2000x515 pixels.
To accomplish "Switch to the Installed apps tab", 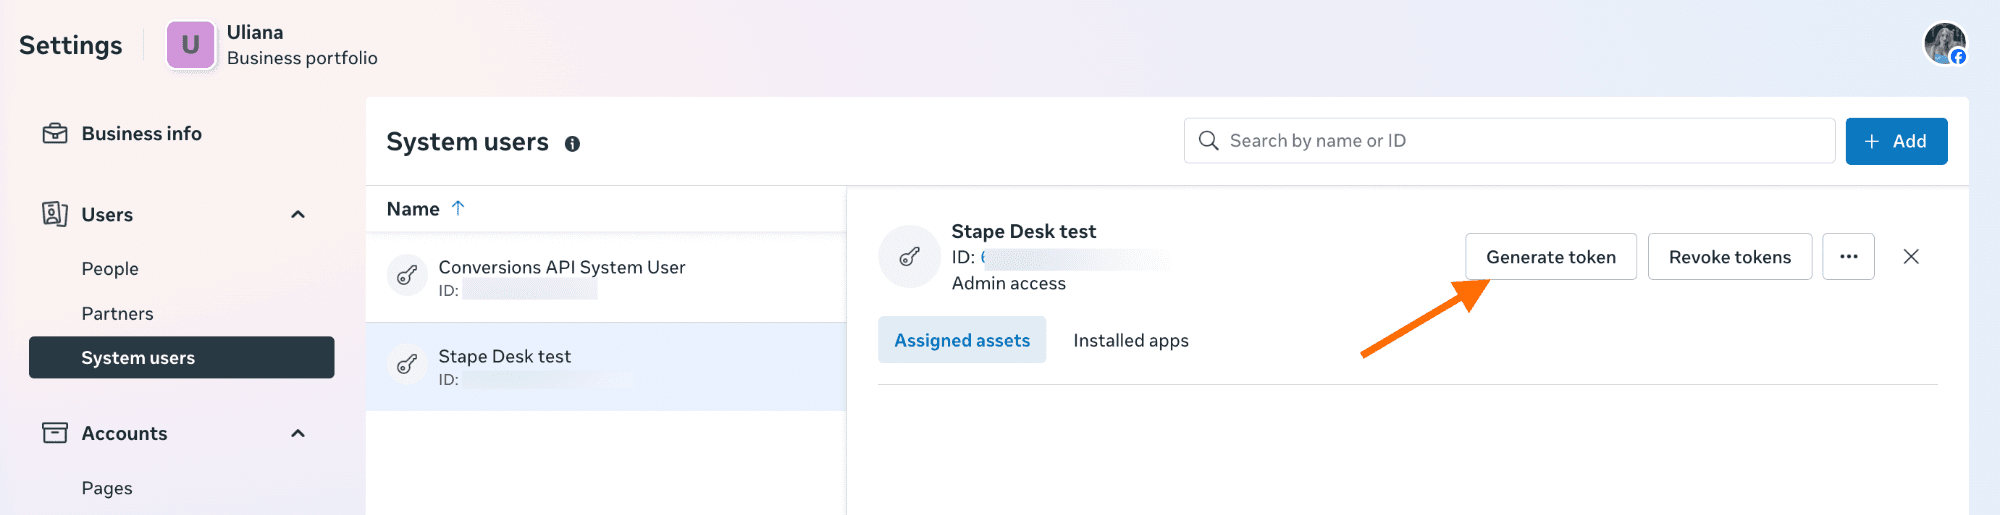I will tap(1131, 340).
